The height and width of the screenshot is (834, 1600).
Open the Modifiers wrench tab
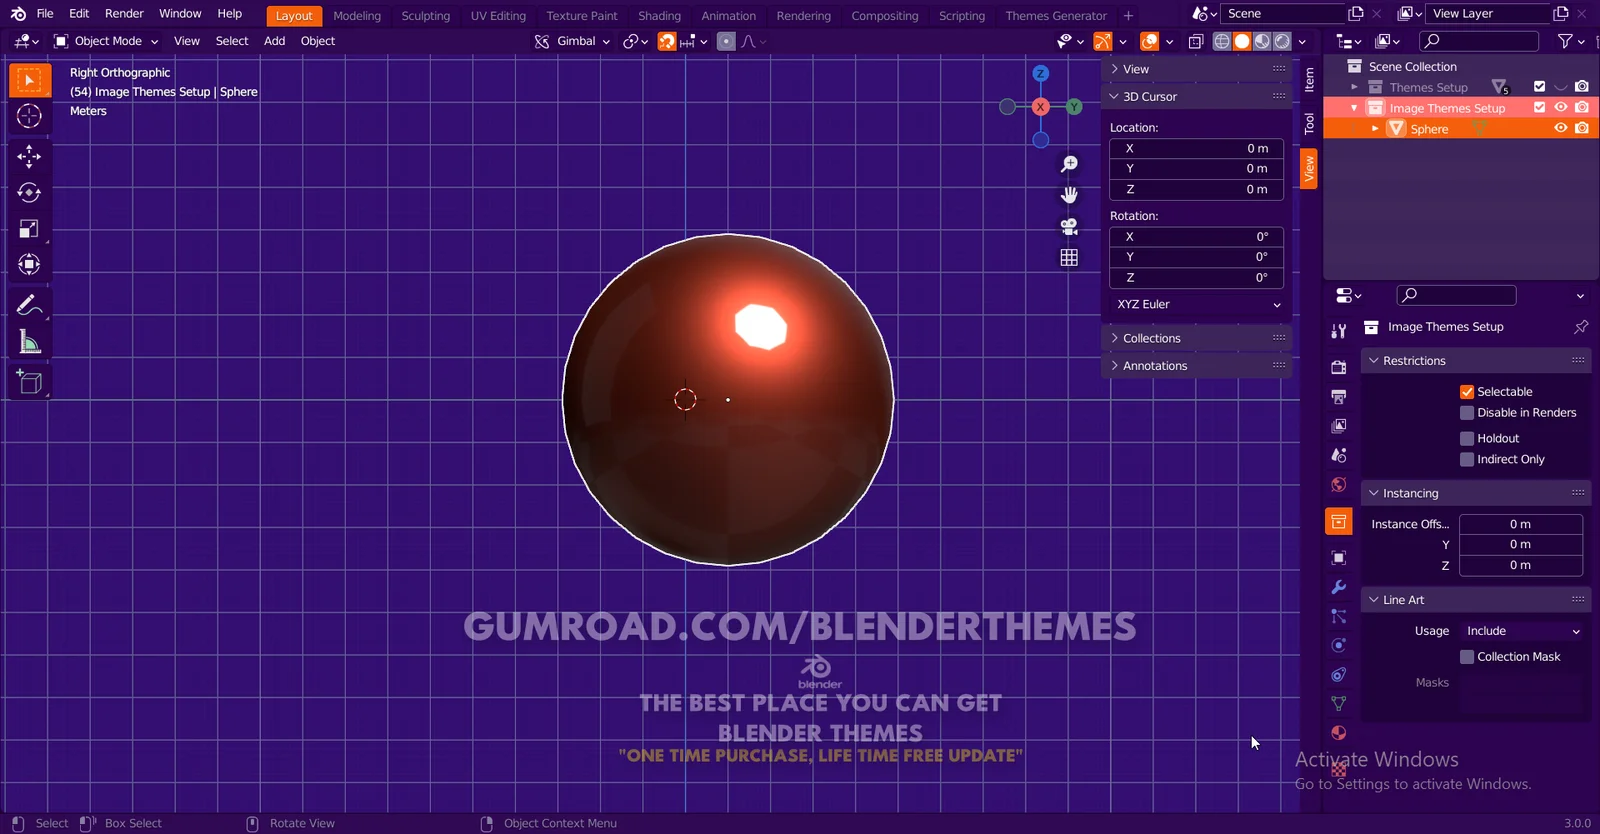pos(1339,587)
